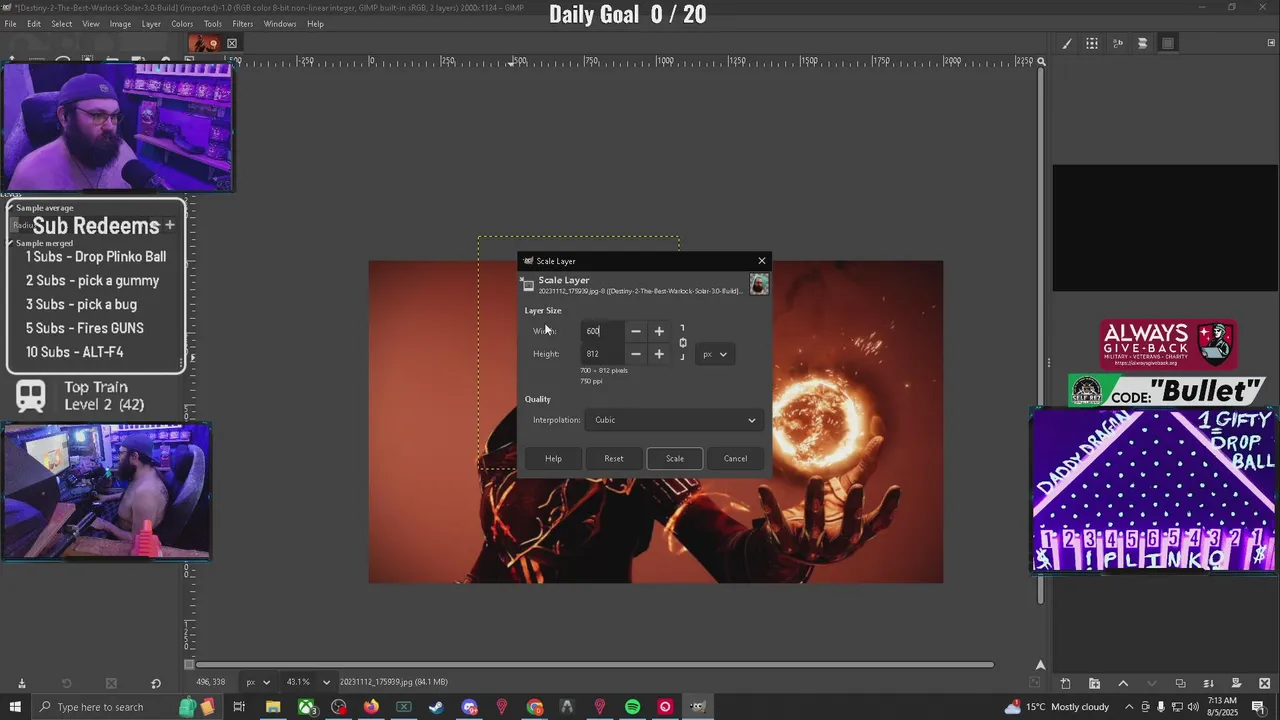Click Reset in the Scale Layer dialog
Screen dimensions: 1280x720
coord(613,459)
